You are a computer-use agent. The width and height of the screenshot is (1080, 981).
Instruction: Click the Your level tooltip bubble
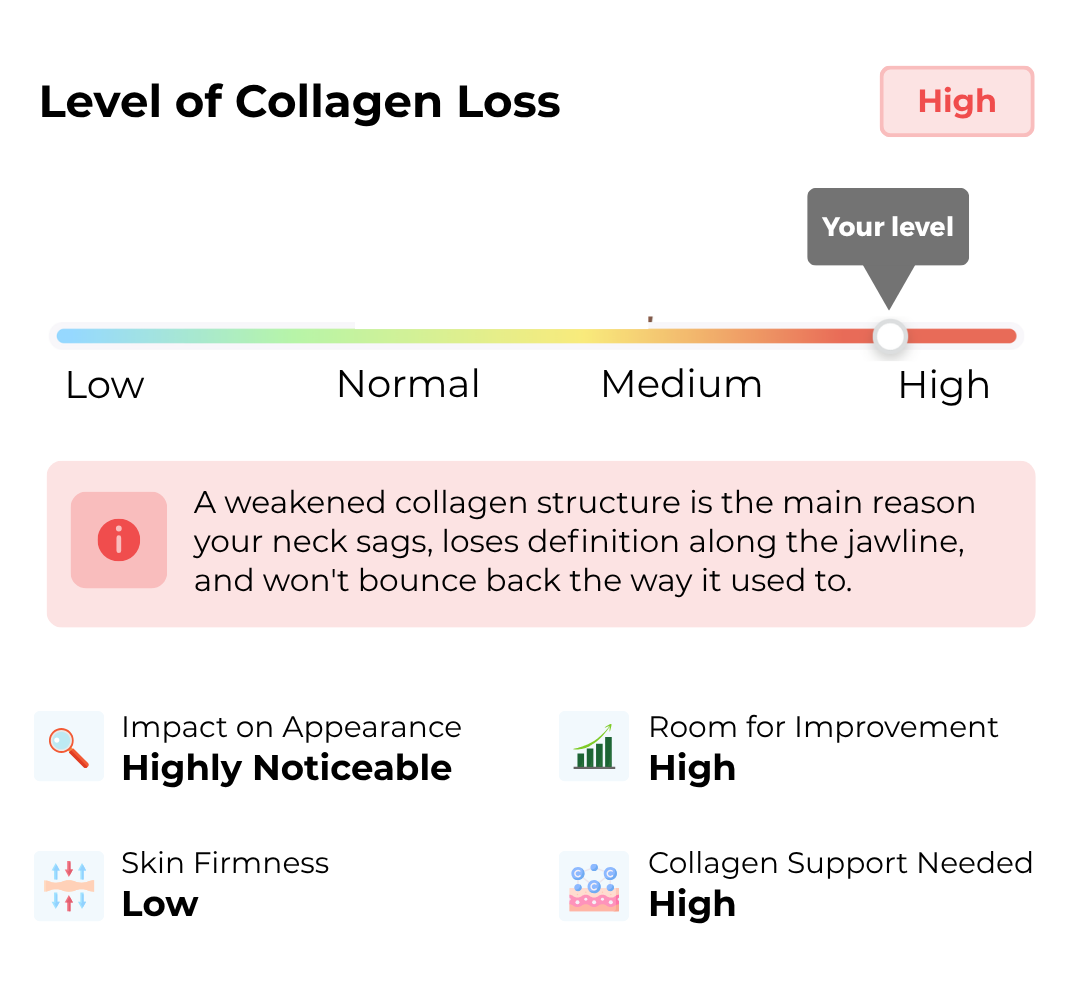[x=888, y=227]
